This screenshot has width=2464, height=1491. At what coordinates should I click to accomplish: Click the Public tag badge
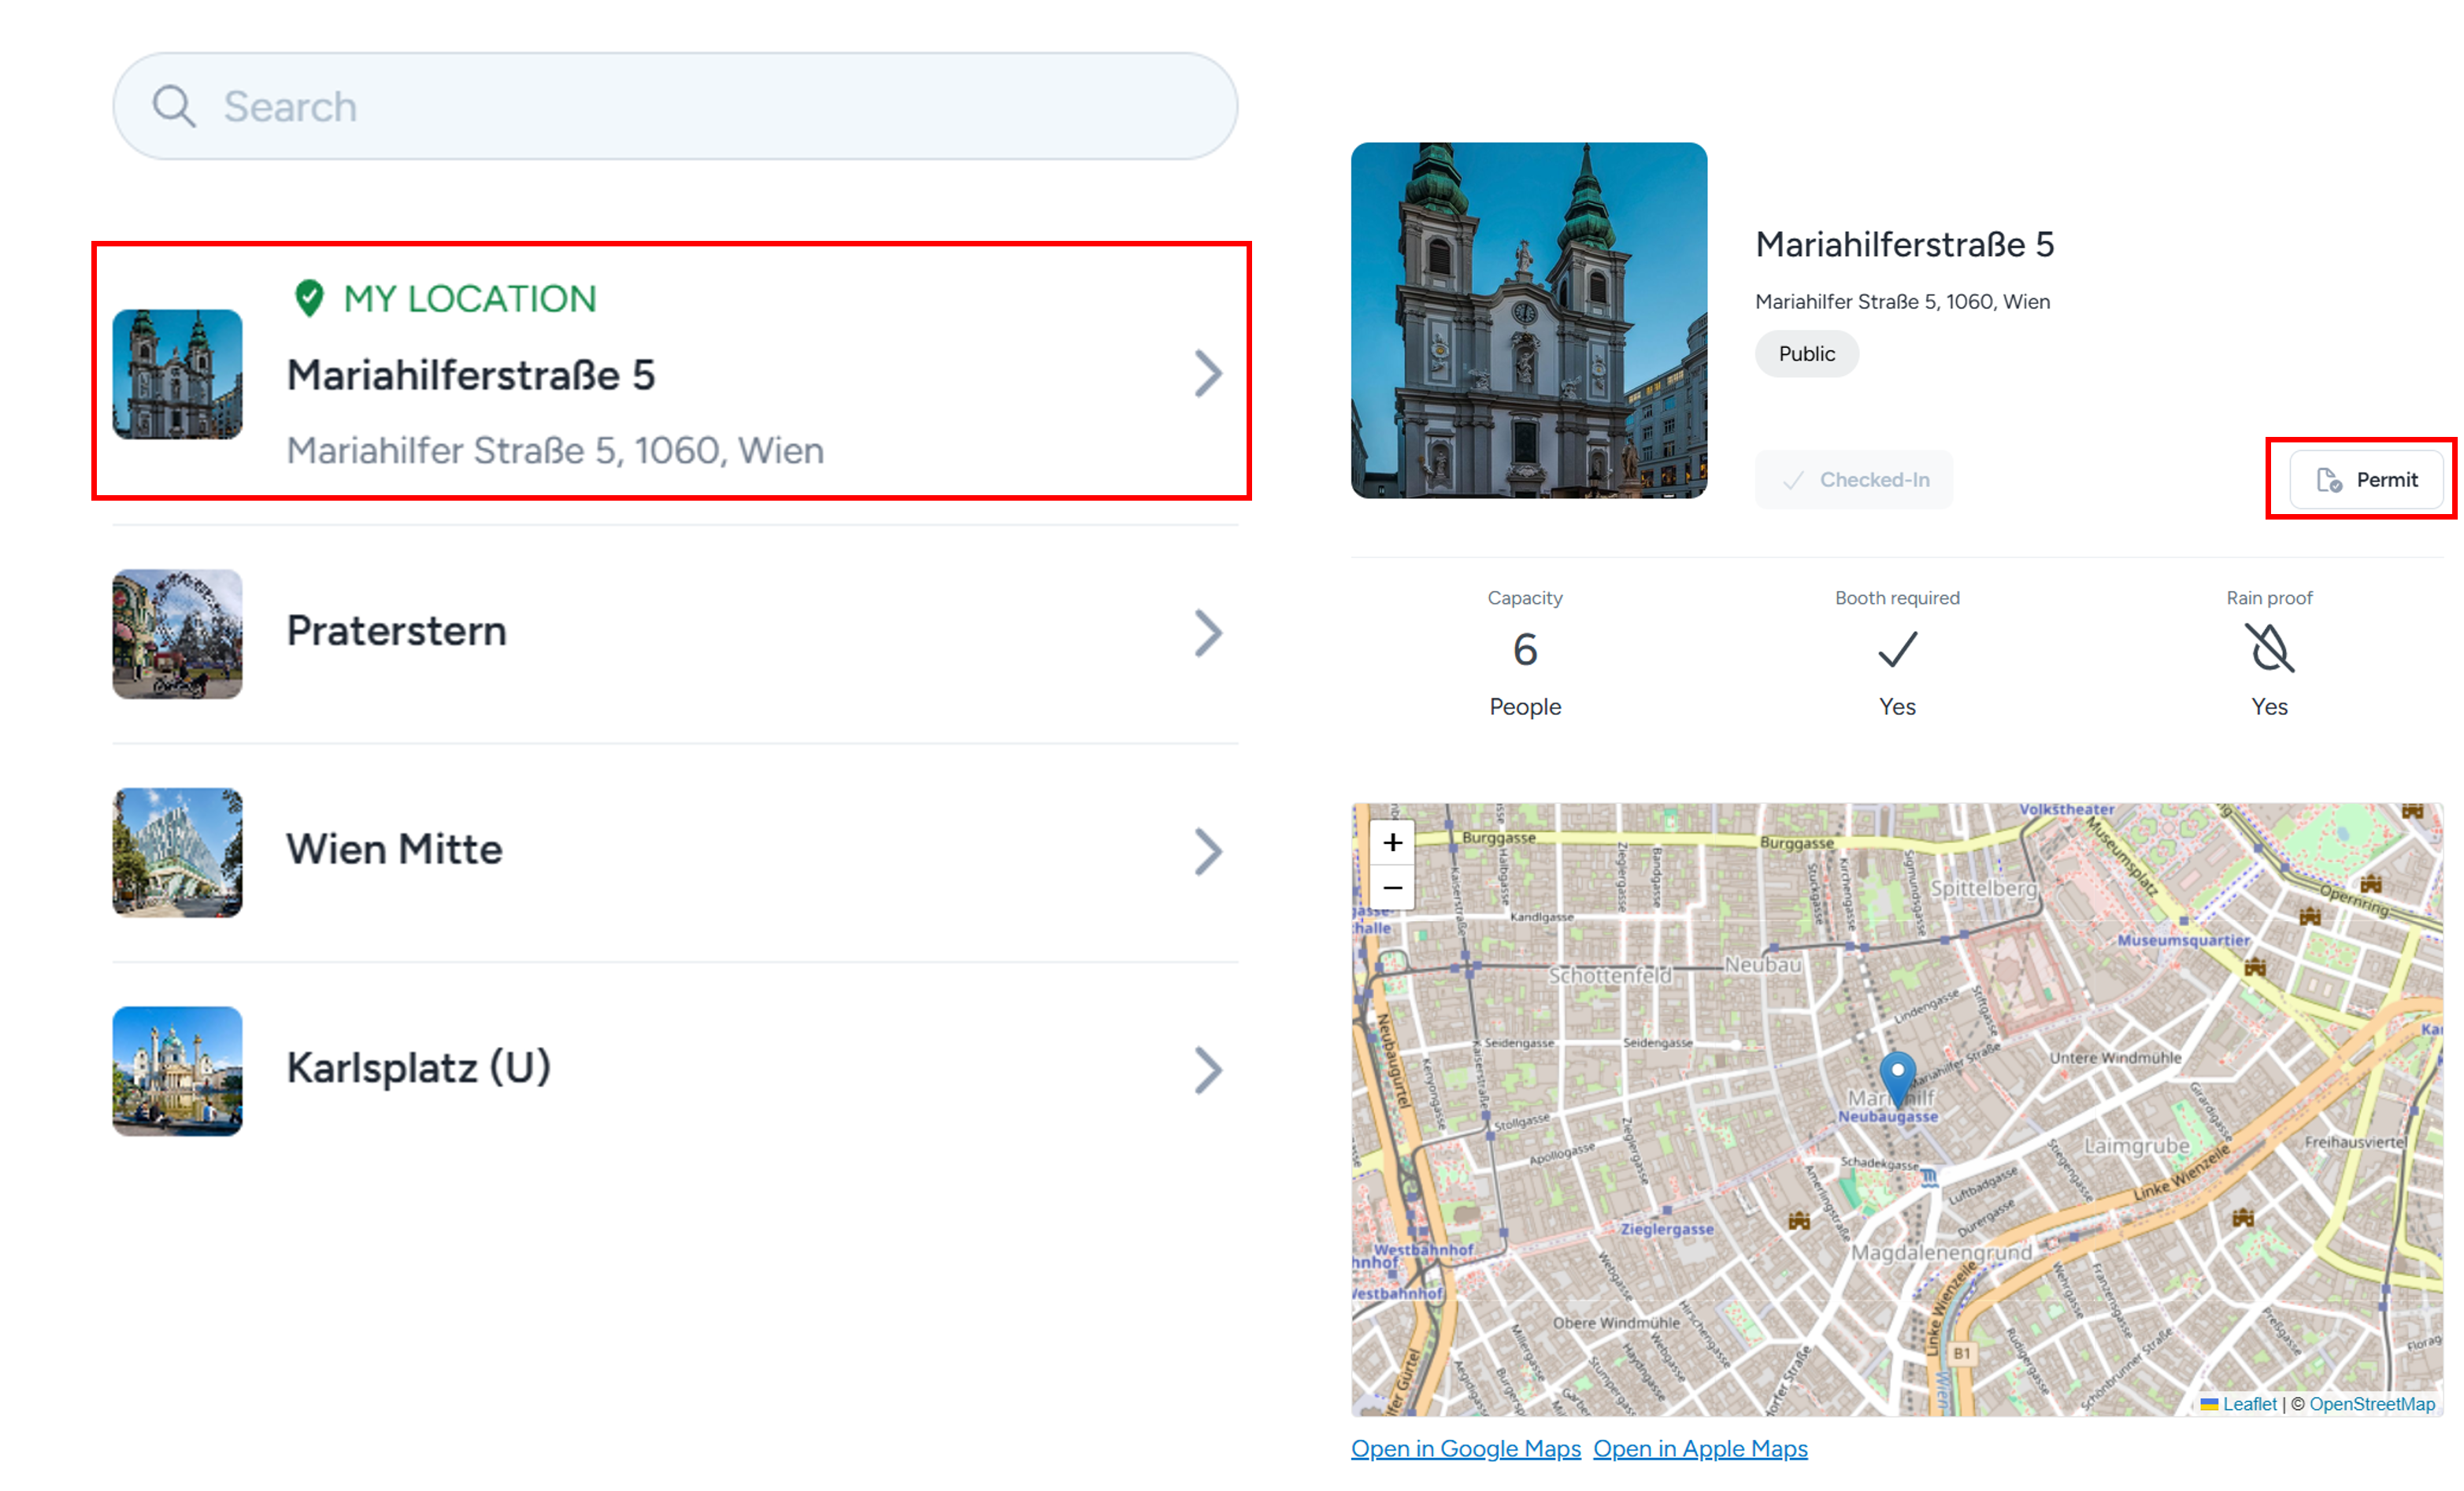click(x=1806, y=354)
